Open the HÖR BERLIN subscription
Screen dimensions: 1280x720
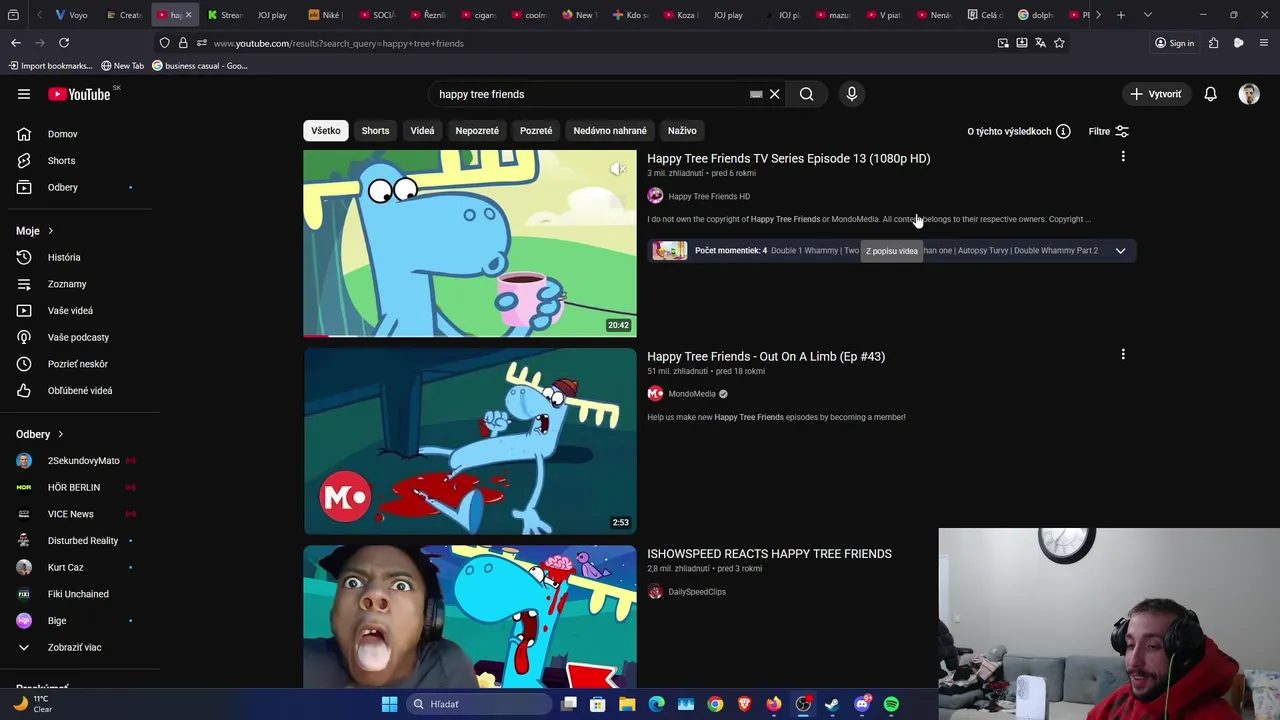[76, 487]
